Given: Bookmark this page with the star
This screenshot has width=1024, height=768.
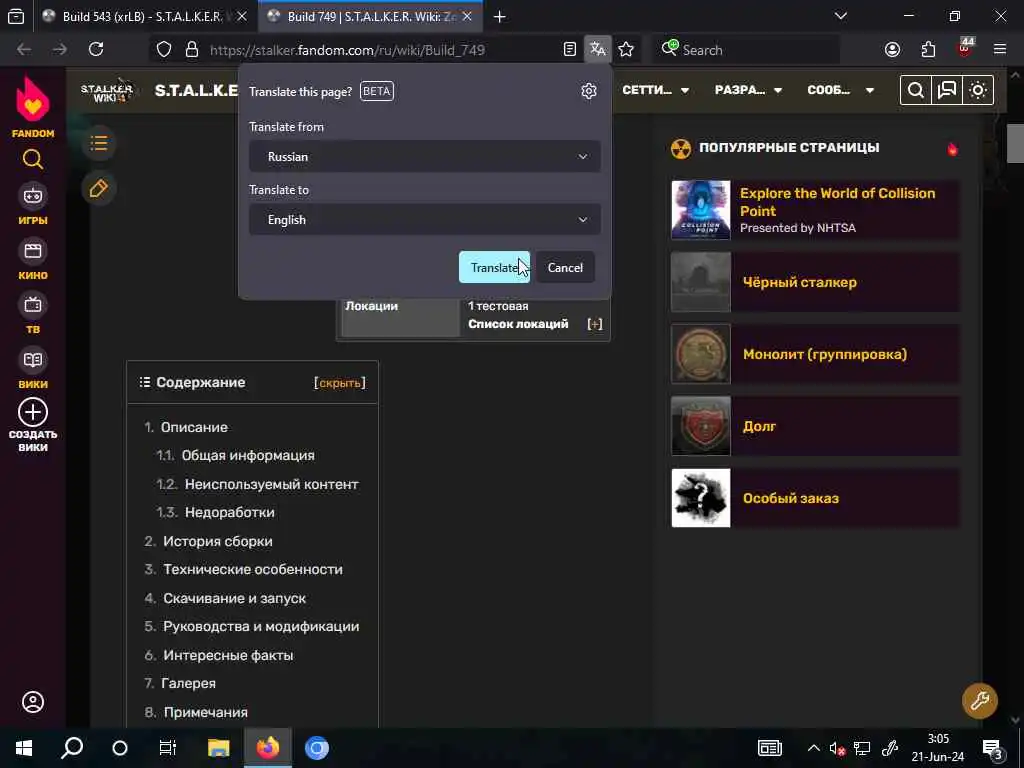Looking at the screenshot, I should tap(626, 50).
